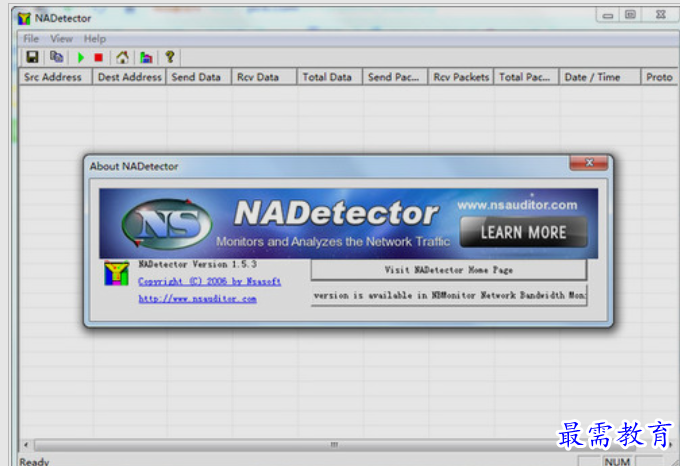
Task: Click the Home page house icon
Action: 122,57
